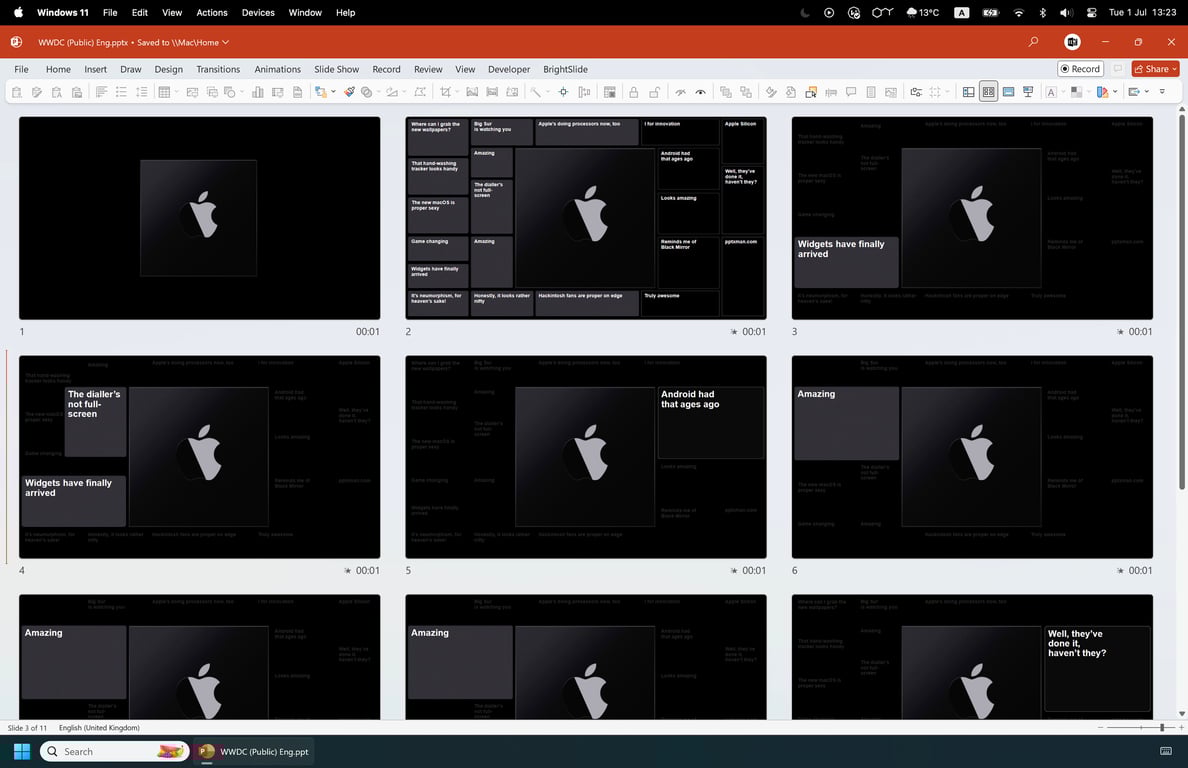
Task: Switch to the Design tab
Action: pos(168,69)
